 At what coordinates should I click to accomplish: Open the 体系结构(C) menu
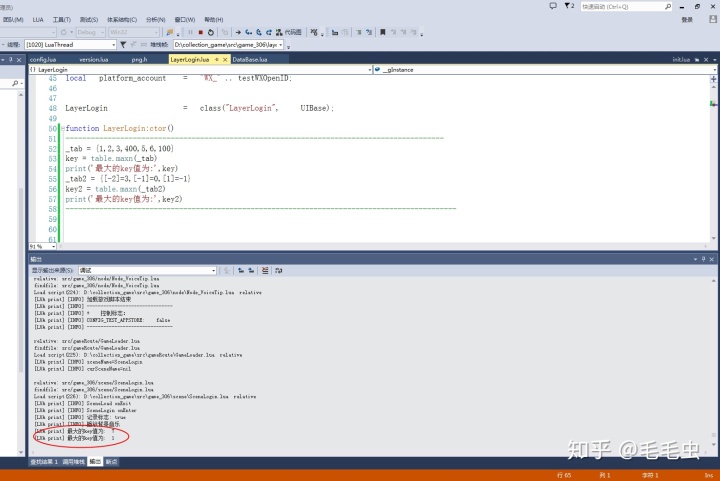pos(122,20)
